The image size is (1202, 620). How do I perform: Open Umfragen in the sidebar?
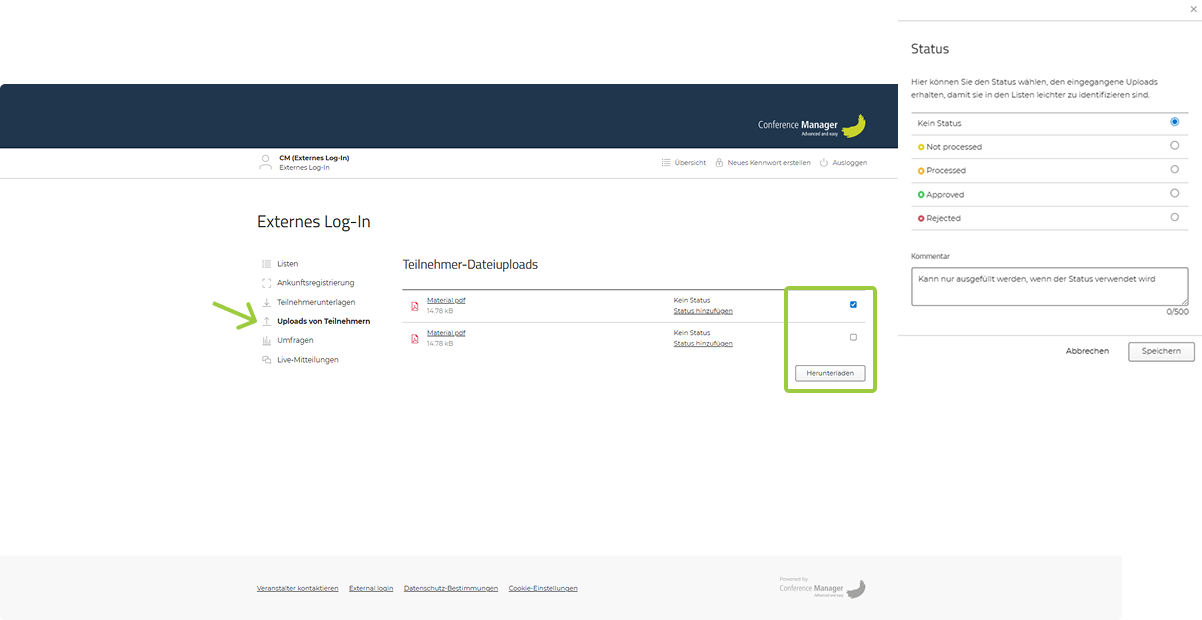[x=295, y=340]
